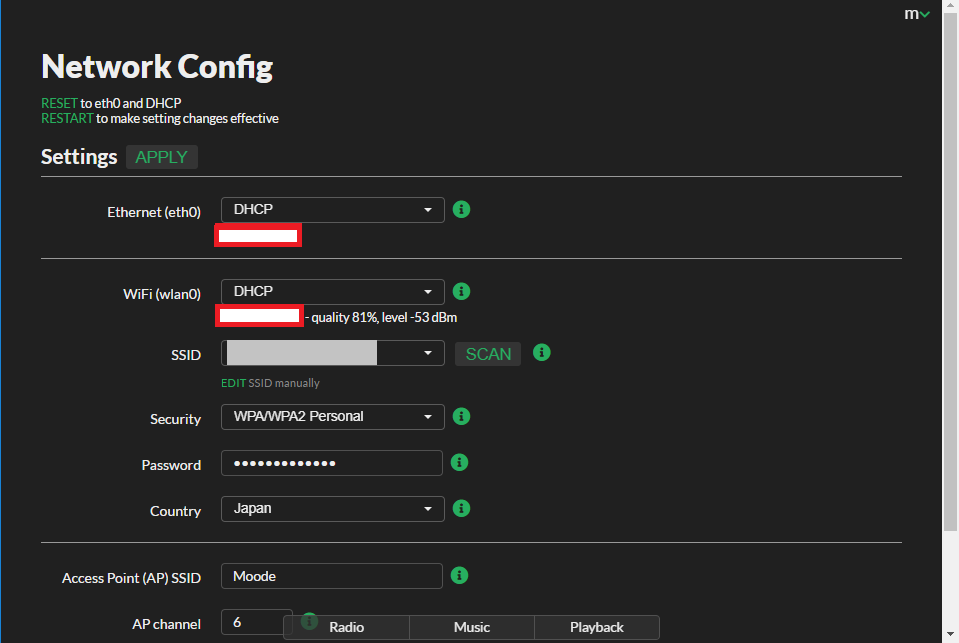This screenshot has height=643, width=959.
Task: Show info icon next to SCAN button
Action: point(542,352)
